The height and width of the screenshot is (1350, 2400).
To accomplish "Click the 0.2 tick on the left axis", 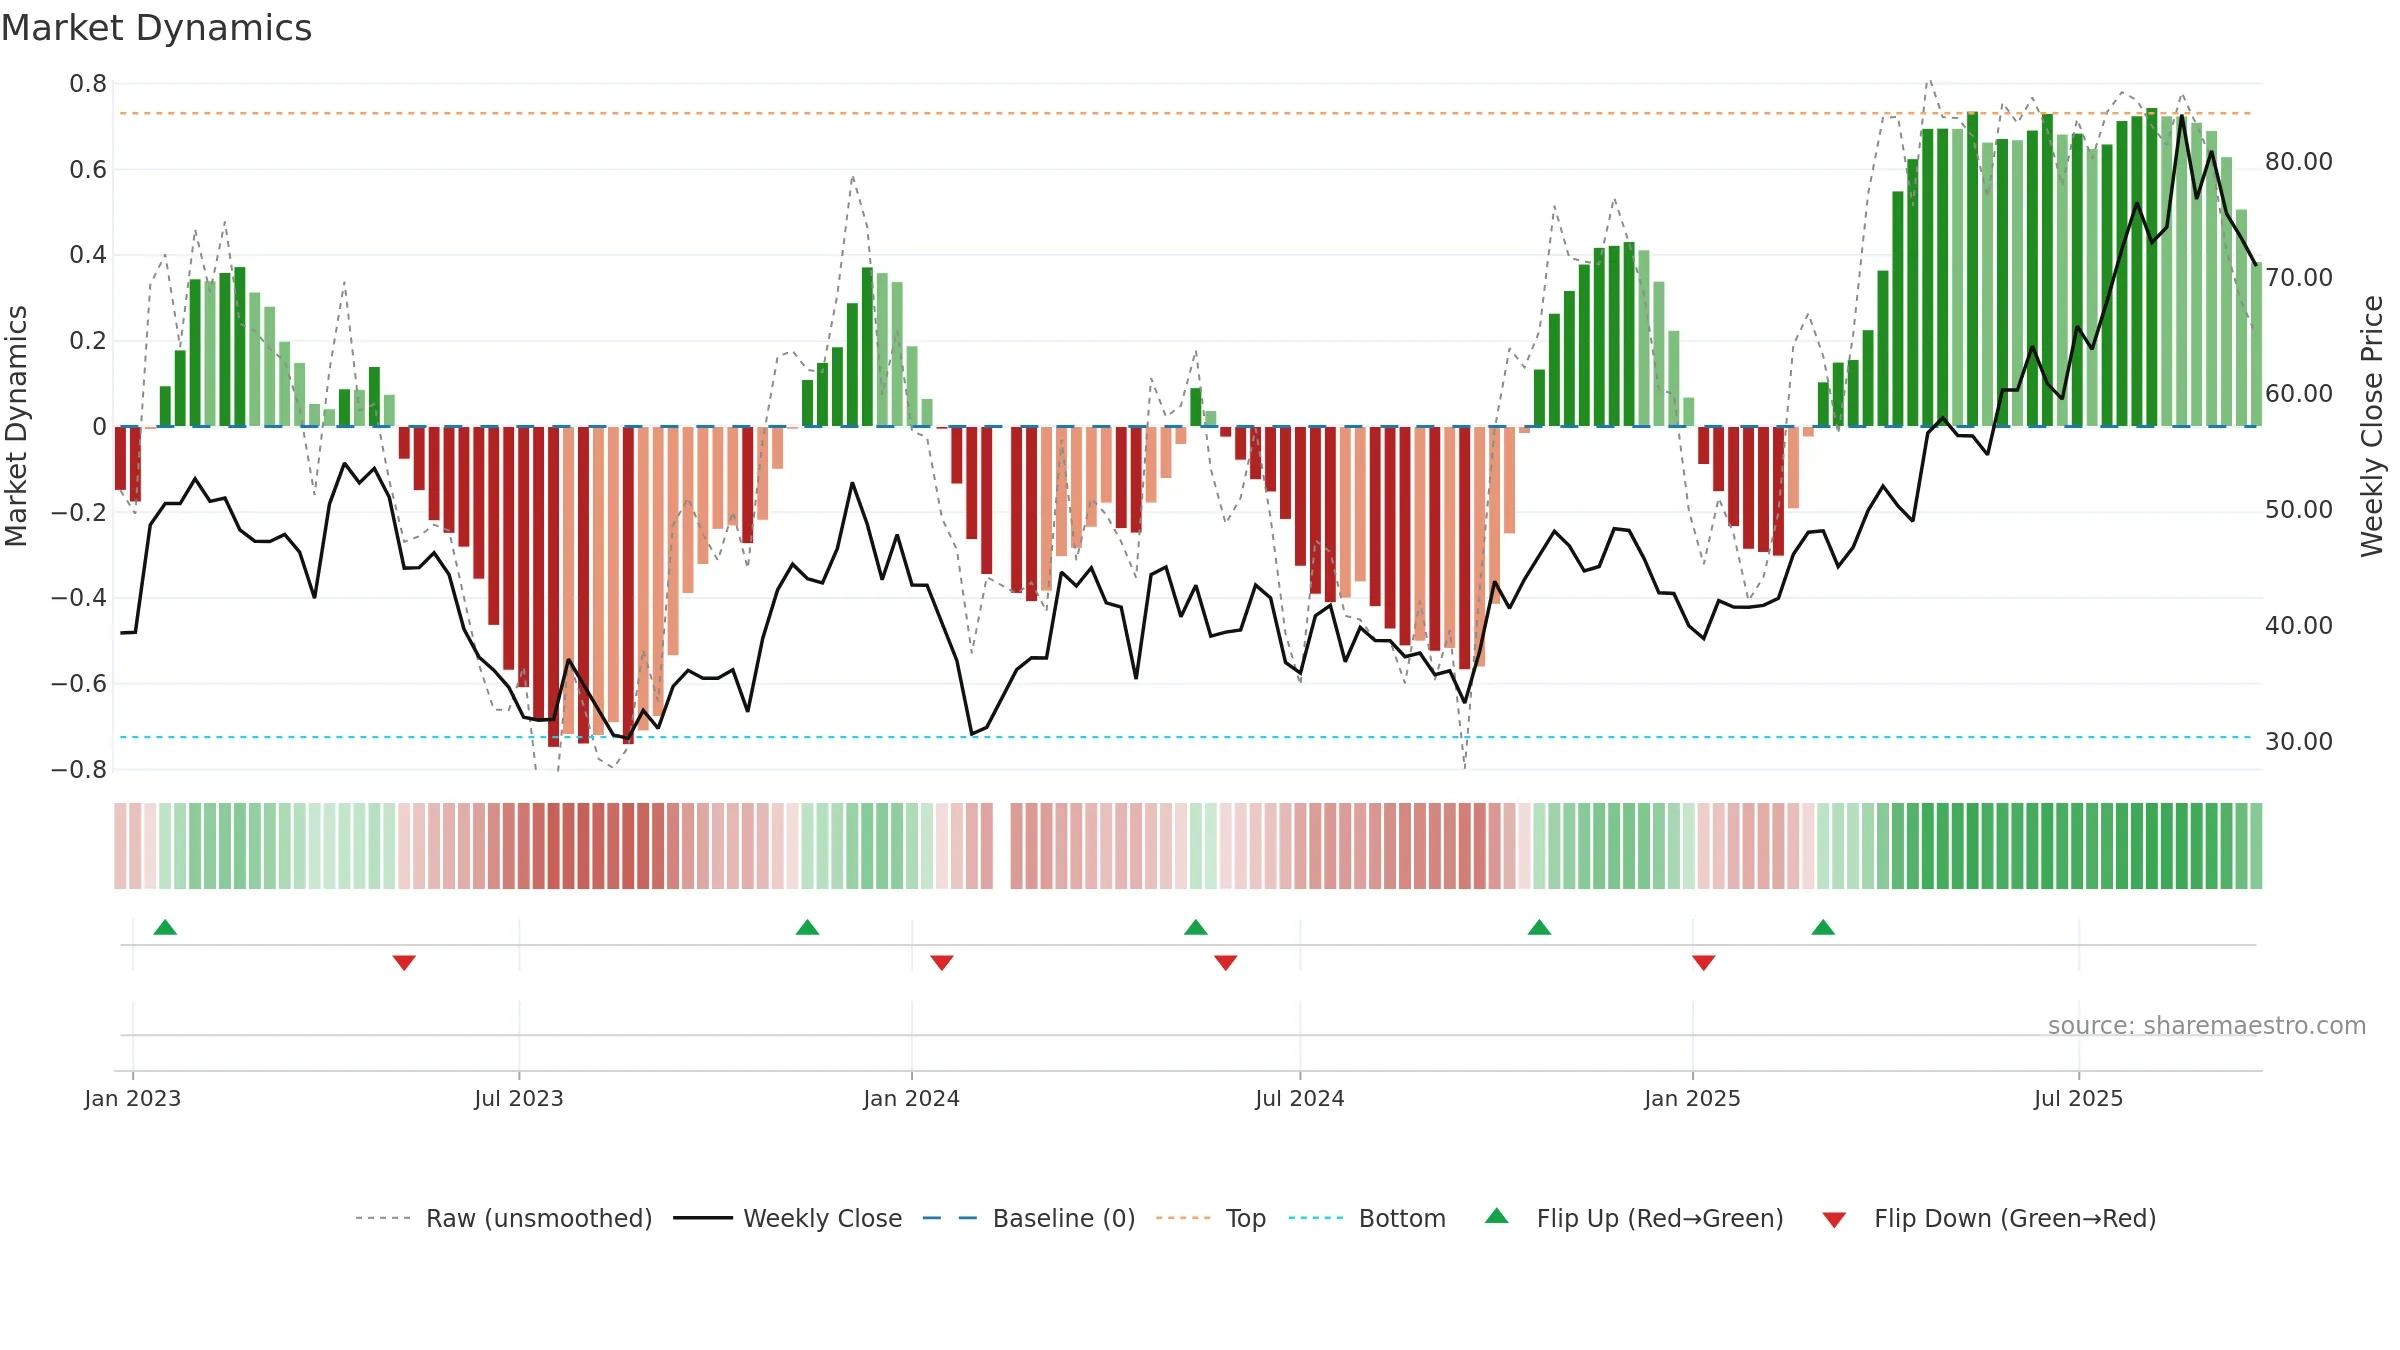I will [x=88, y=341].
